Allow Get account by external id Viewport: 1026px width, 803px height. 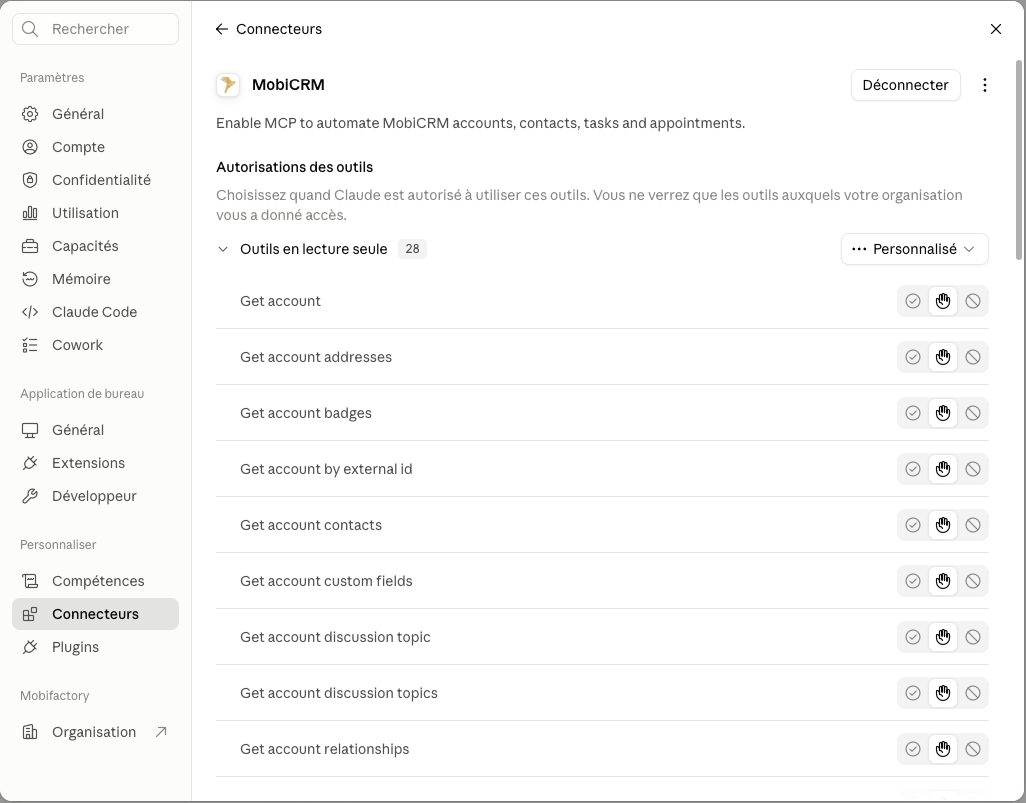pos(913,469)
